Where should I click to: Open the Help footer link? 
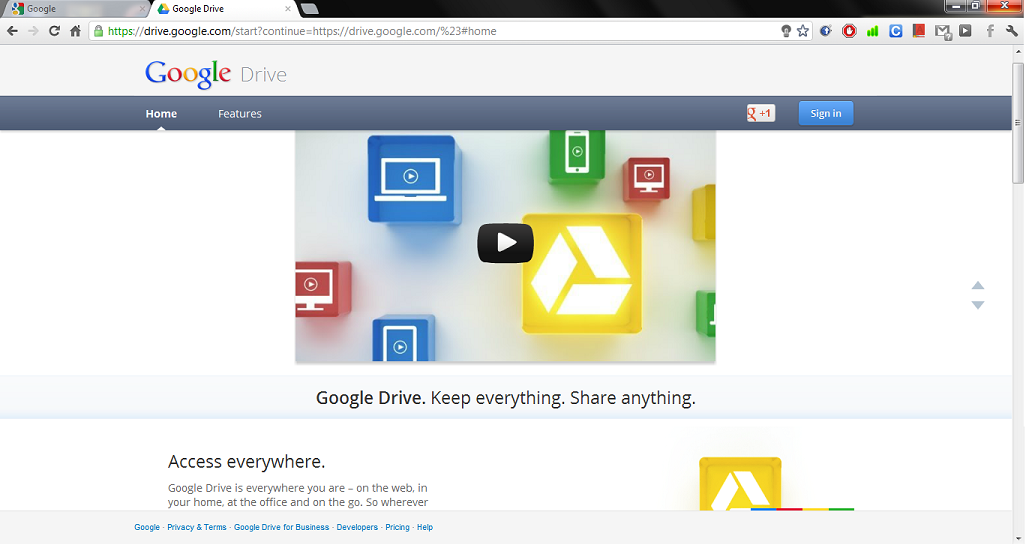pos(425,527)
